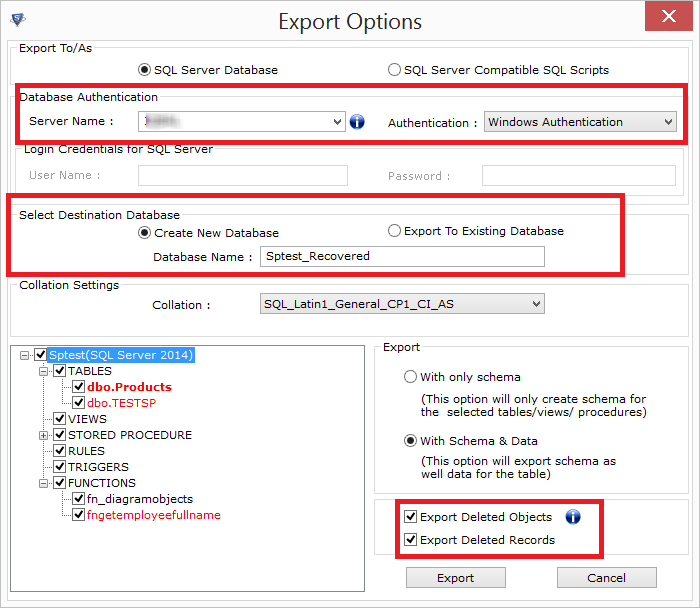Collapse the TABLES tree node
Image resolution: width=700 pixels, height=608 pixels.
pyautogui.click(x=43, y=371)
